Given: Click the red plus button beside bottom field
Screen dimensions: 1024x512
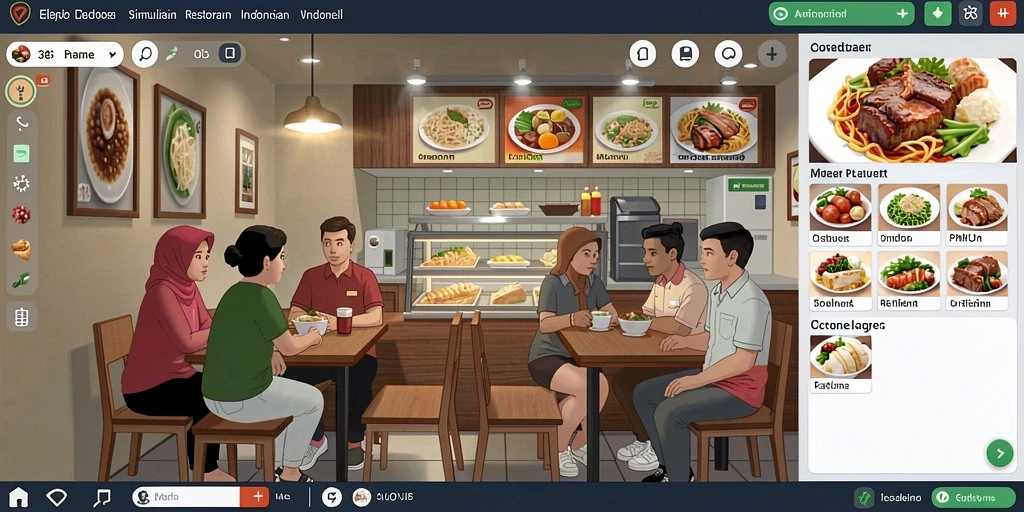Looking at the screenshot, I should [257, 497].
